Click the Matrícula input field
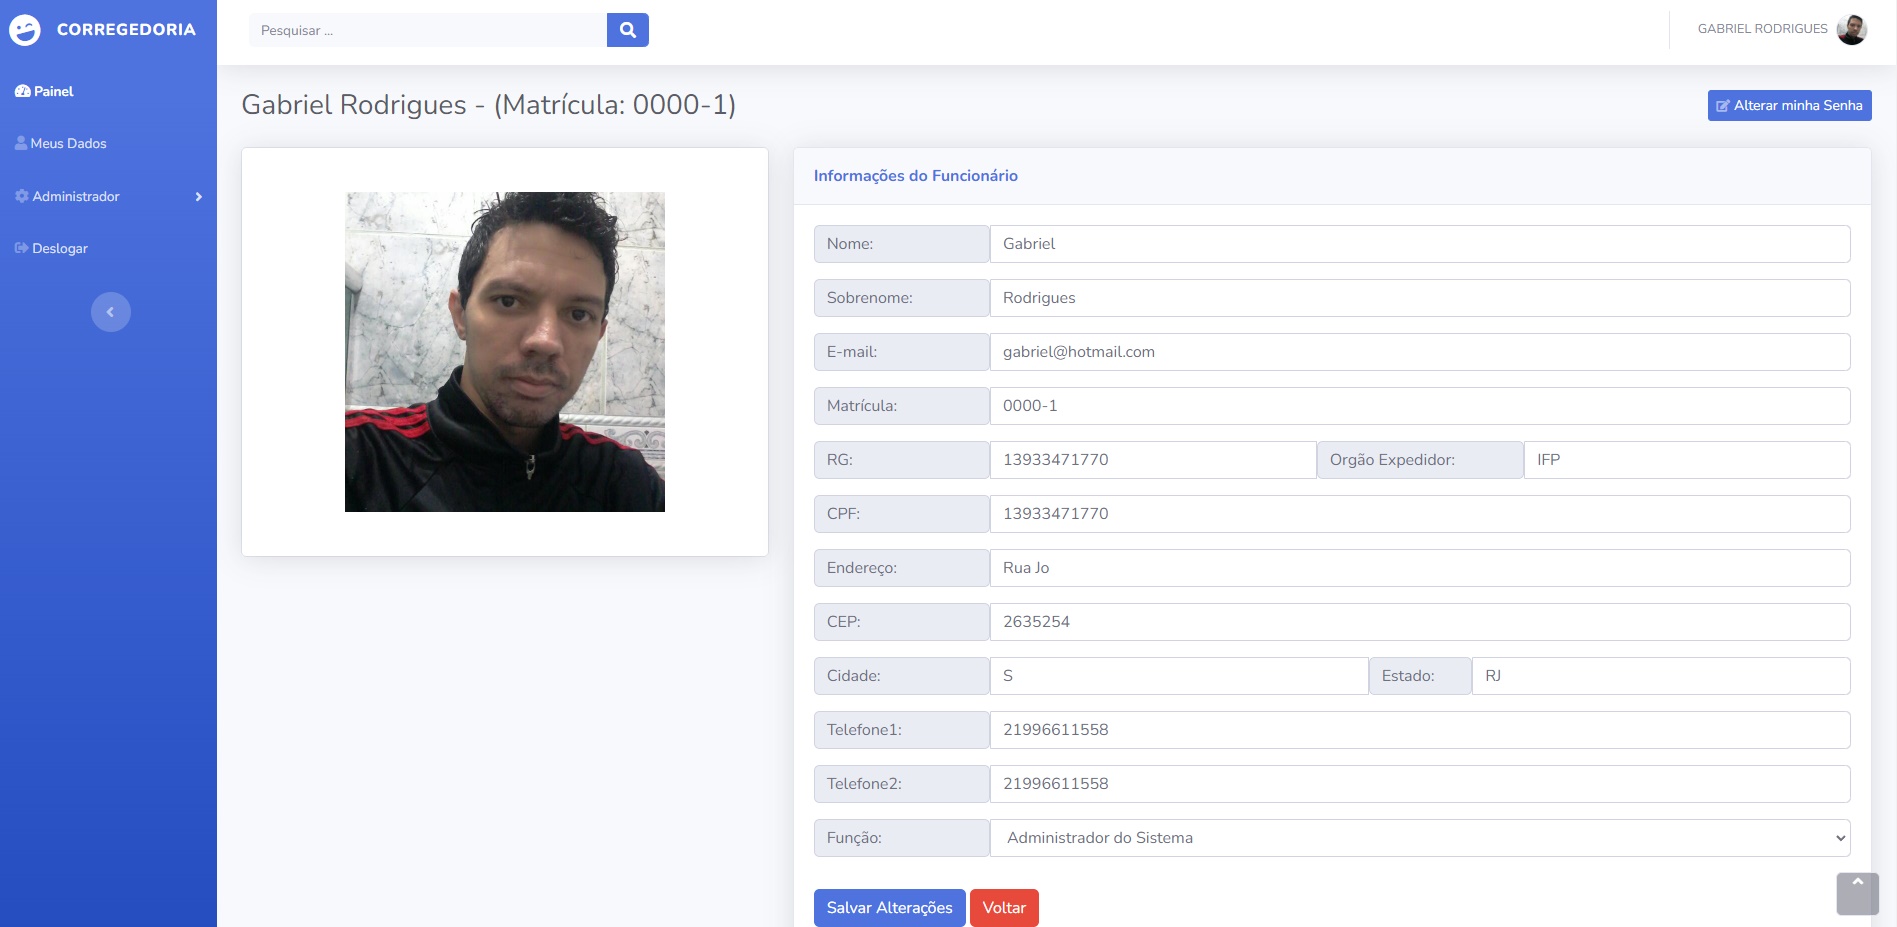The height and width of the screenshot is (927, 1897). tap(1420, 406)
